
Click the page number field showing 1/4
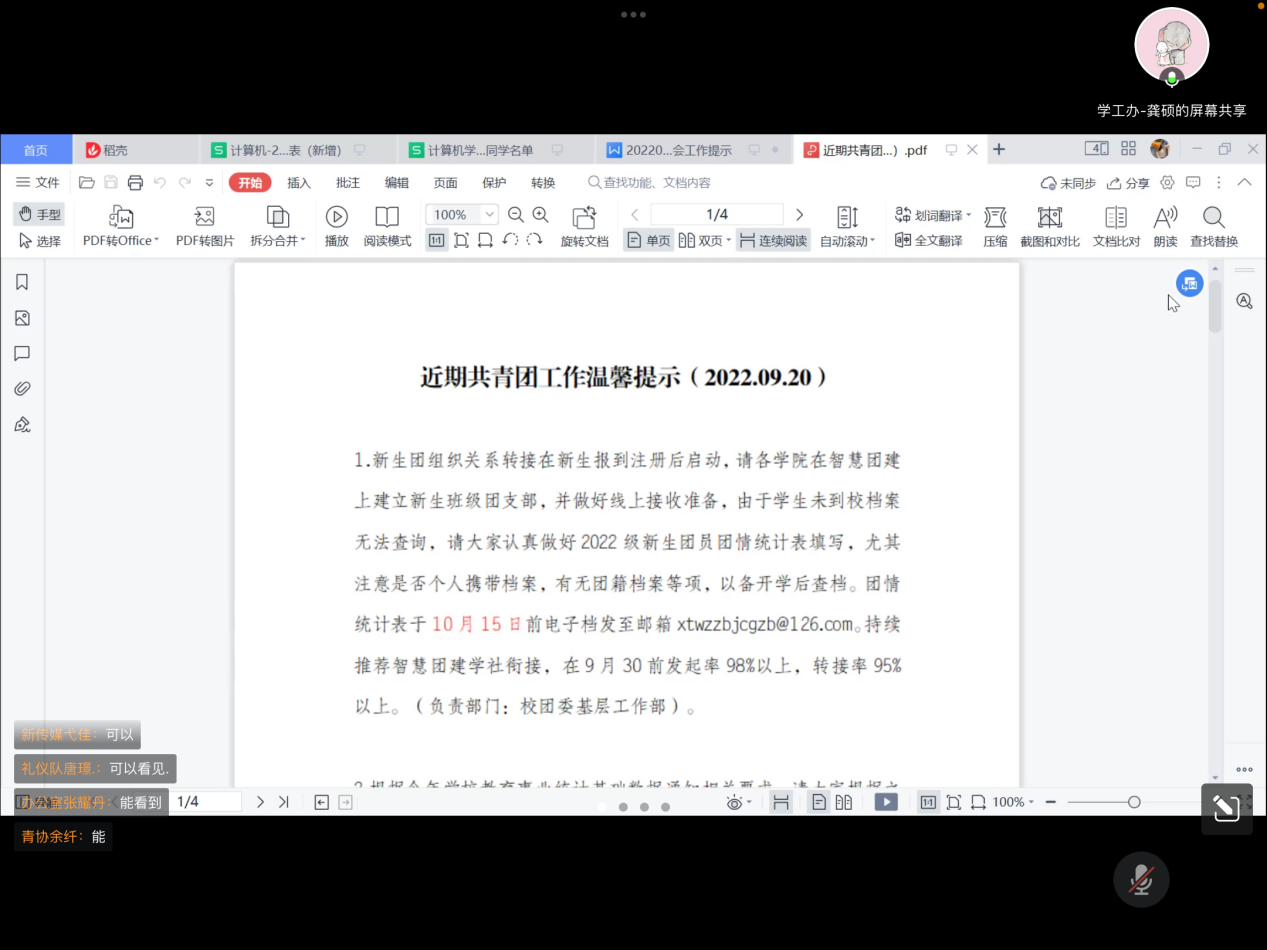click(716, 215)
